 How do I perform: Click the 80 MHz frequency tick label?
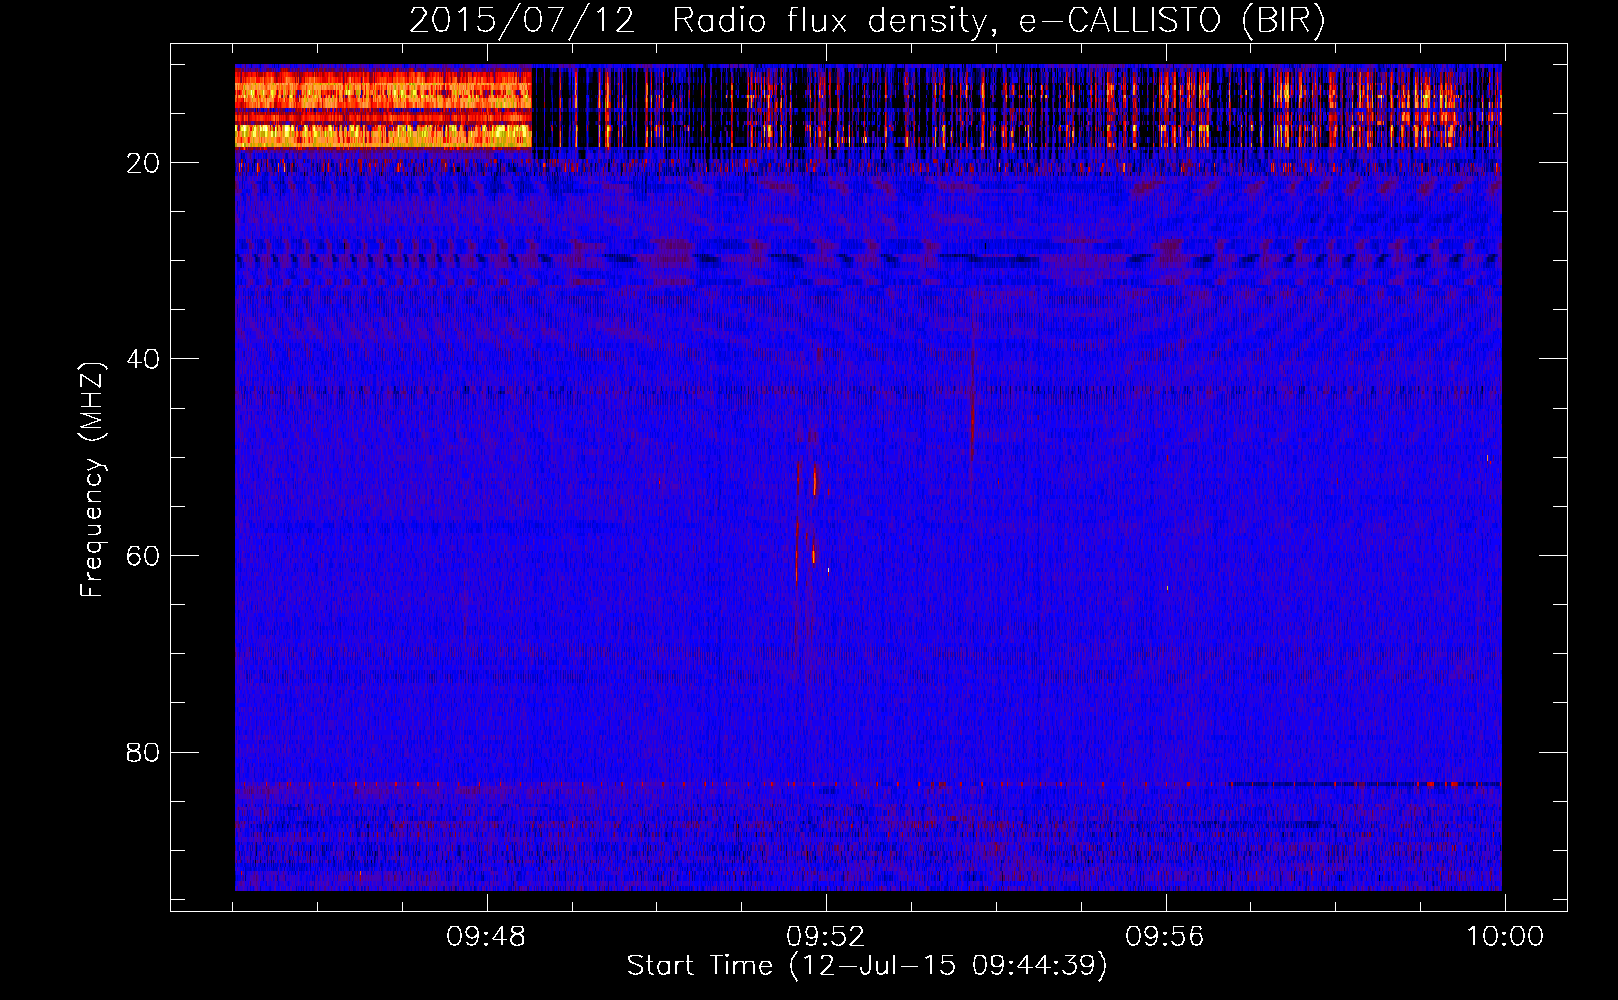(143, 752)
